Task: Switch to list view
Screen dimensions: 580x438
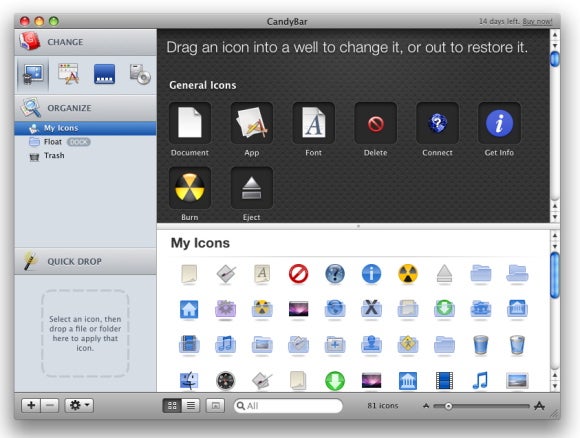Action: (x=191, y=406)
